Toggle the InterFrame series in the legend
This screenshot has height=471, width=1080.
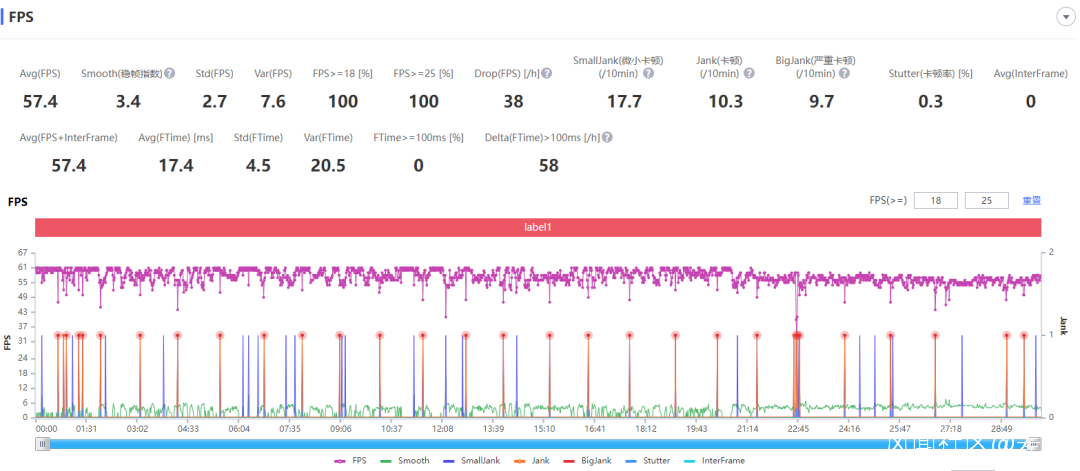click(714, 460)
